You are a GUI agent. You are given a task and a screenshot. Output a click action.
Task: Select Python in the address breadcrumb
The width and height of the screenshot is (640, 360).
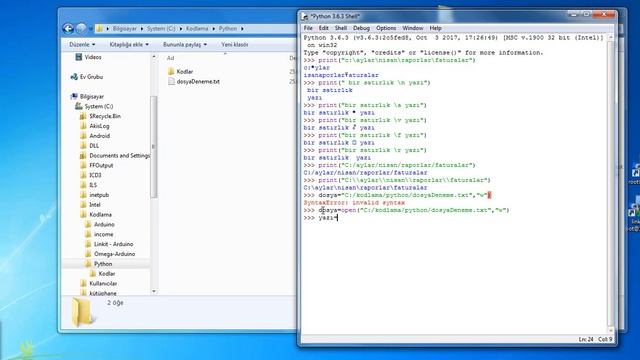coord(228,29)
